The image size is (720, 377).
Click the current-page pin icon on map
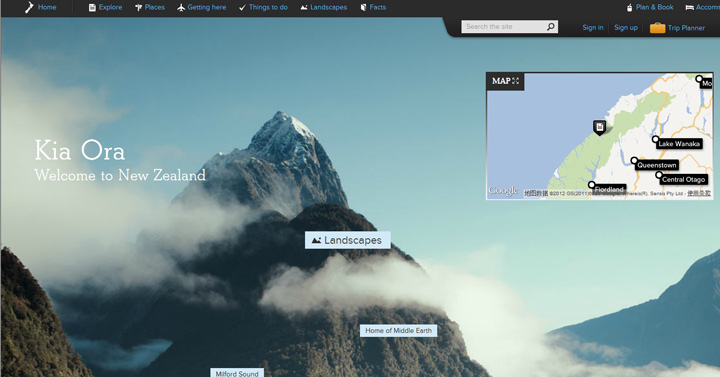599,127
